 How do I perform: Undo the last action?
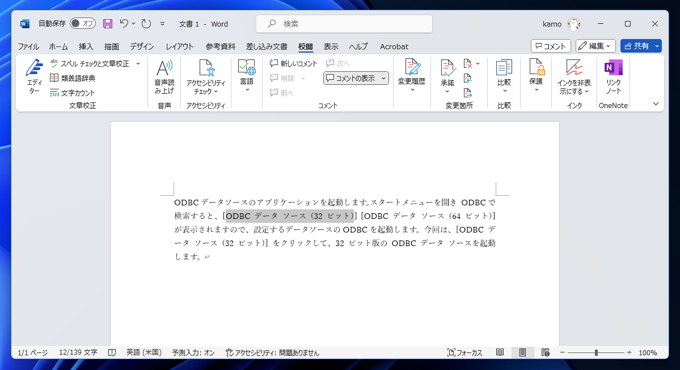(124, 24)
